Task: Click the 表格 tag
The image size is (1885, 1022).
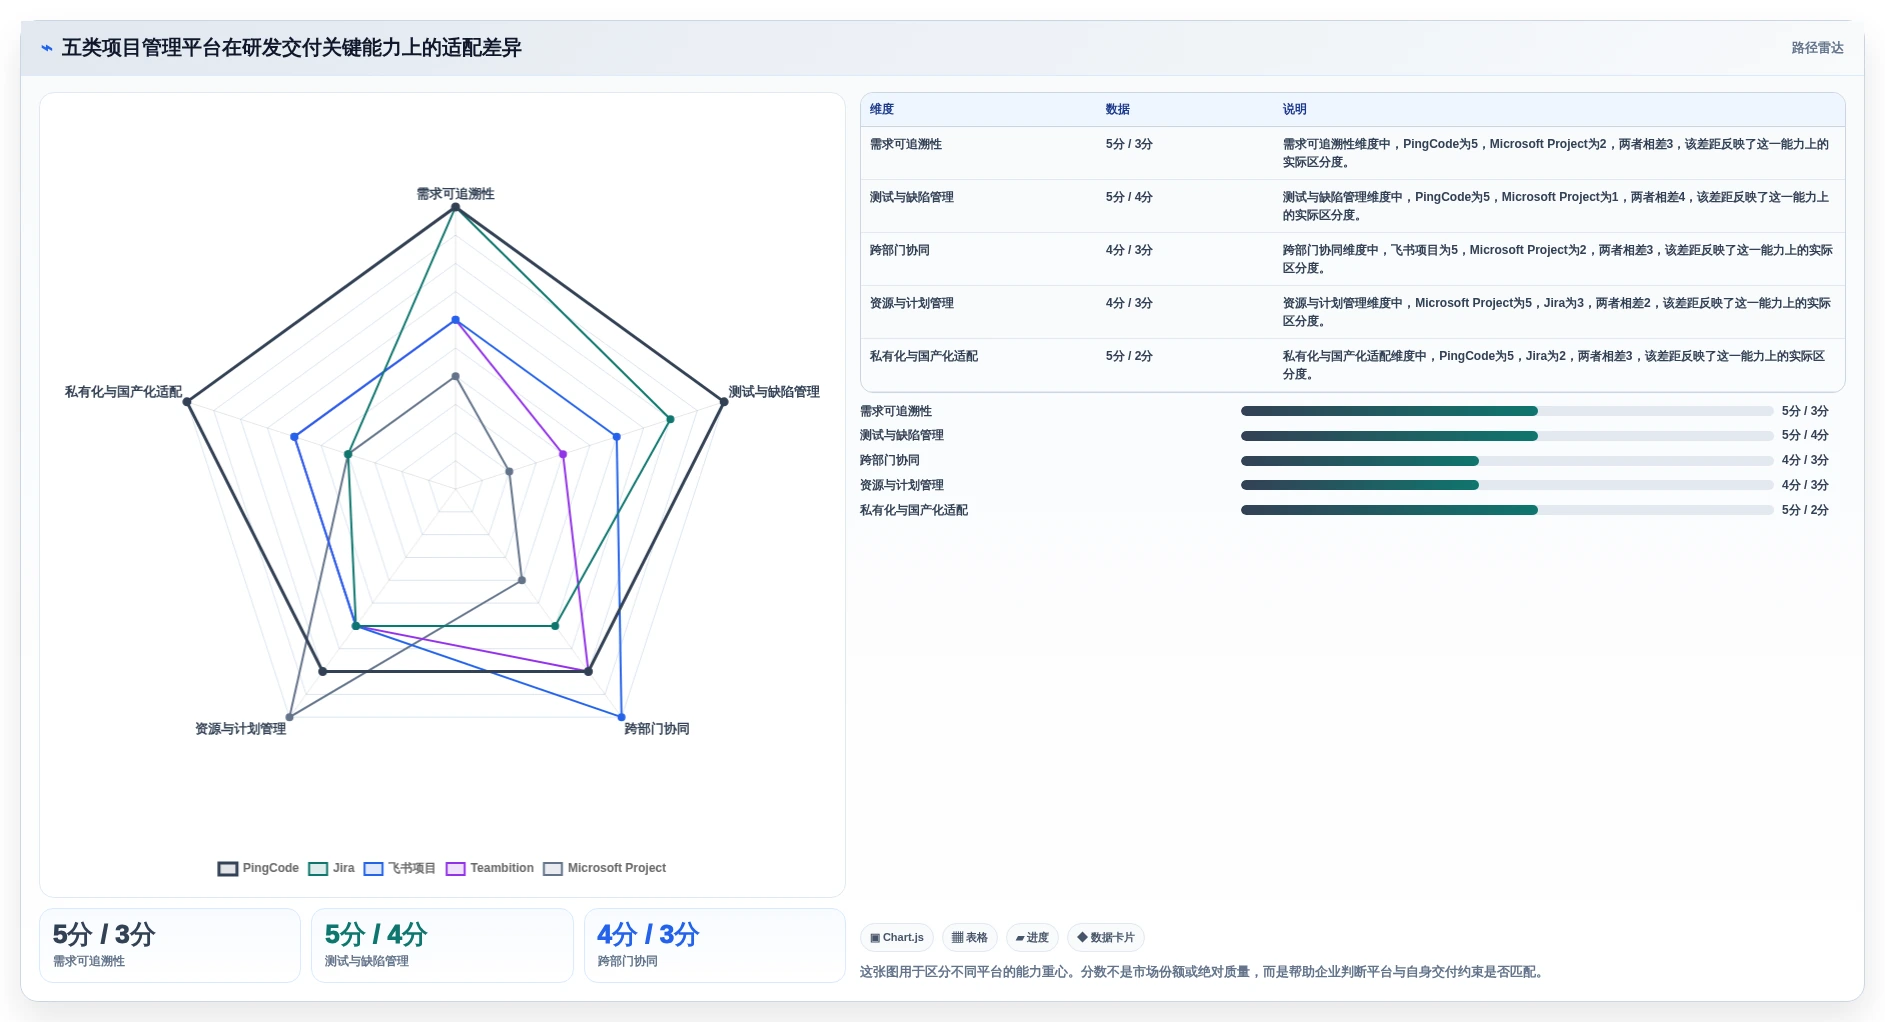Action: 970,937
